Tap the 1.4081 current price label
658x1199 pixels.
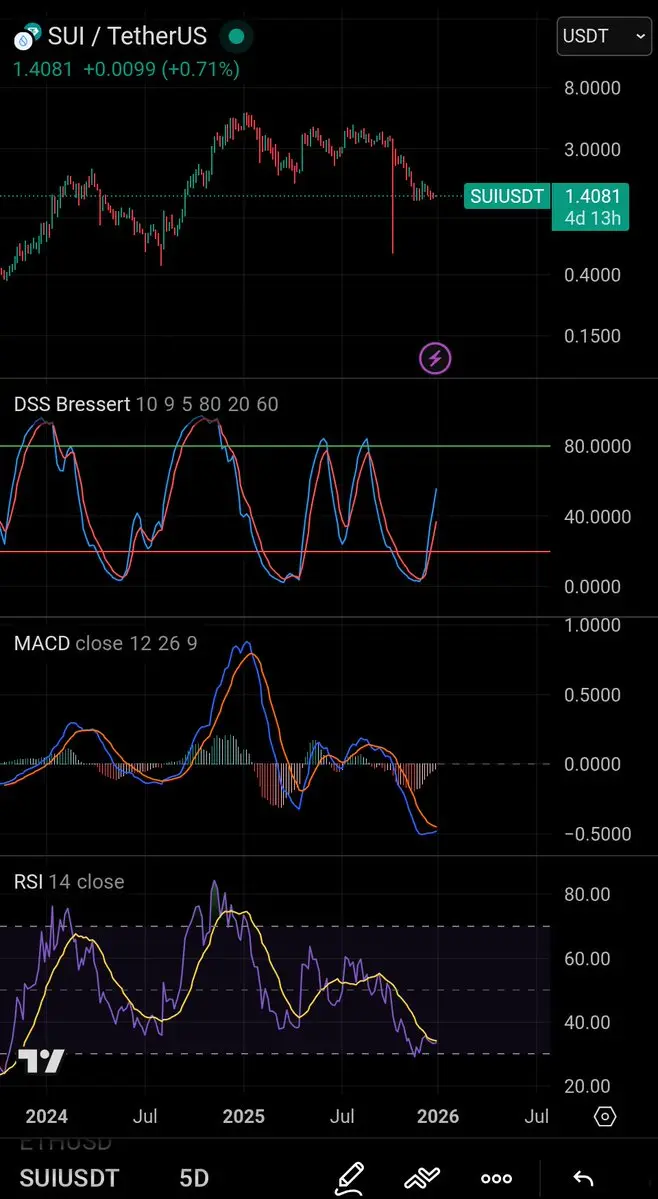pos(592,197)
